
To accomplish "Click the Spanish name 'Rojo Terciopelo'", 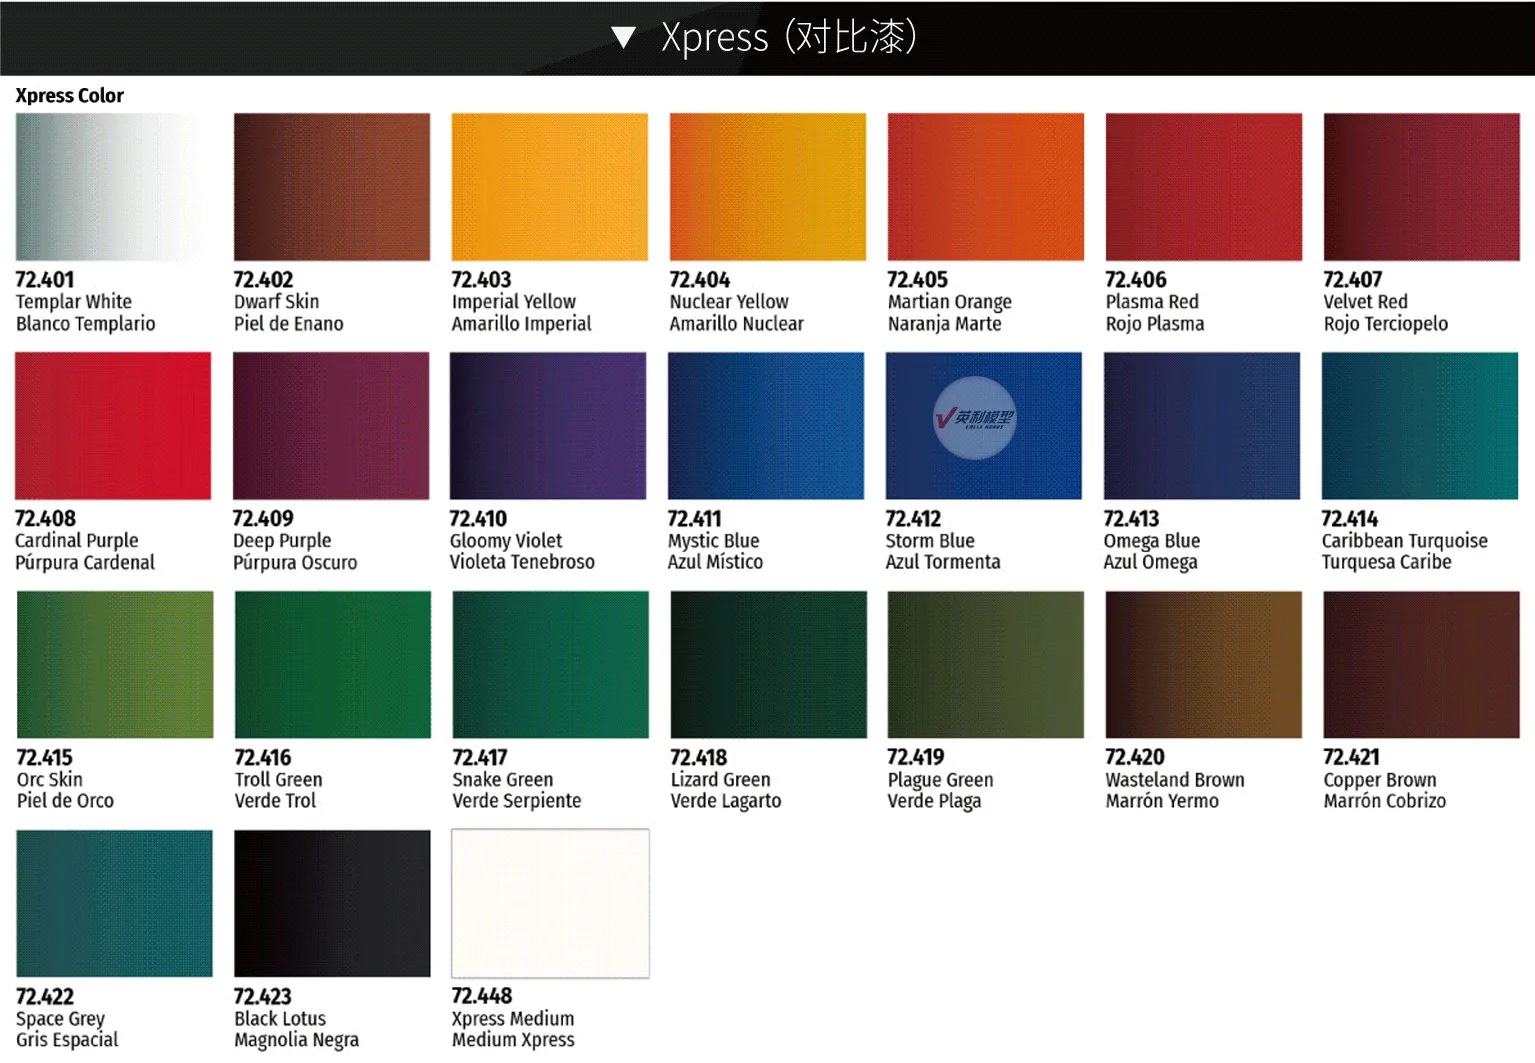I will (1386, 324).
